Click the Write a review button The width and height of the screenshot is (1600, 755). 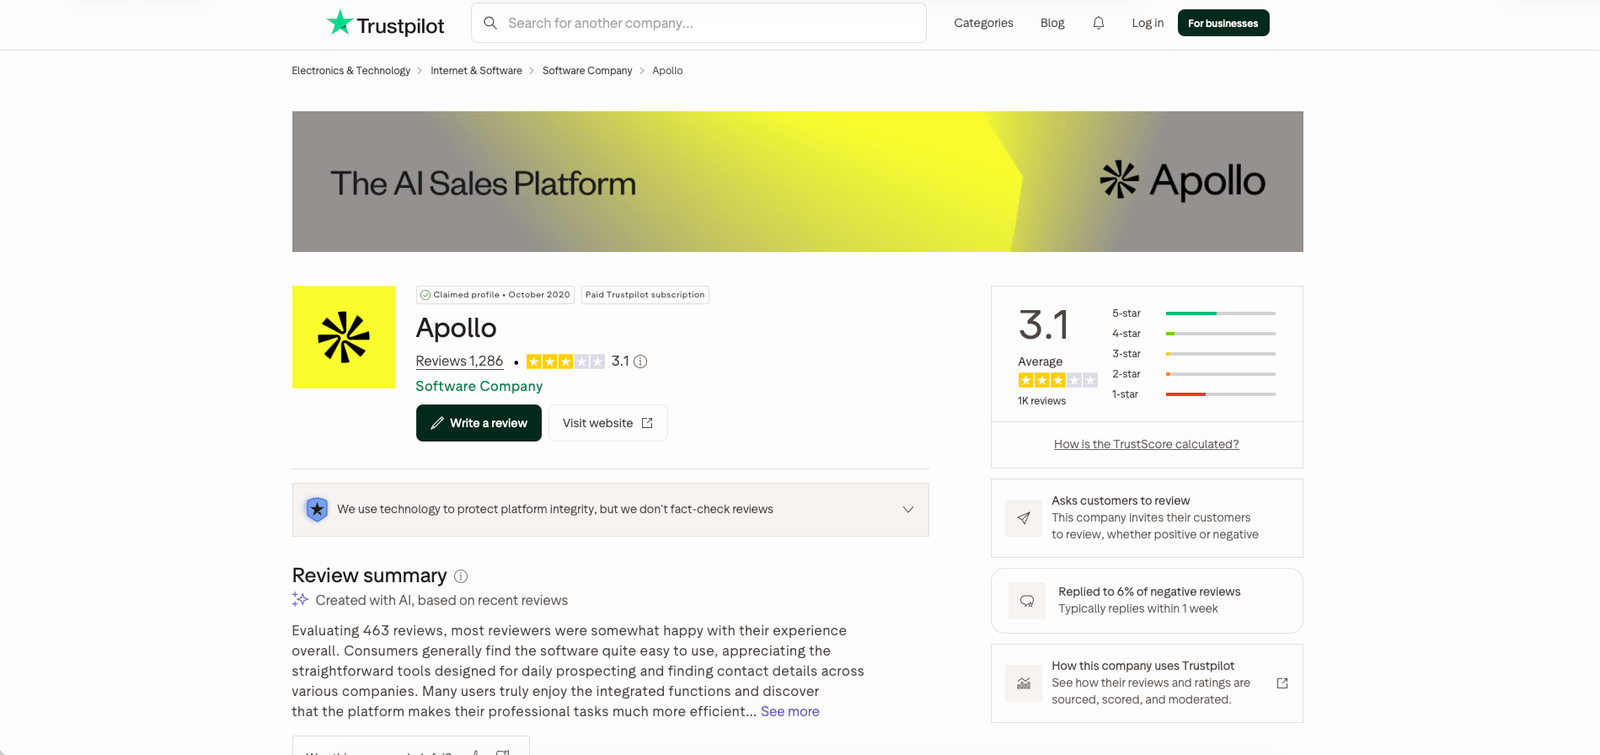click(479, 423)
